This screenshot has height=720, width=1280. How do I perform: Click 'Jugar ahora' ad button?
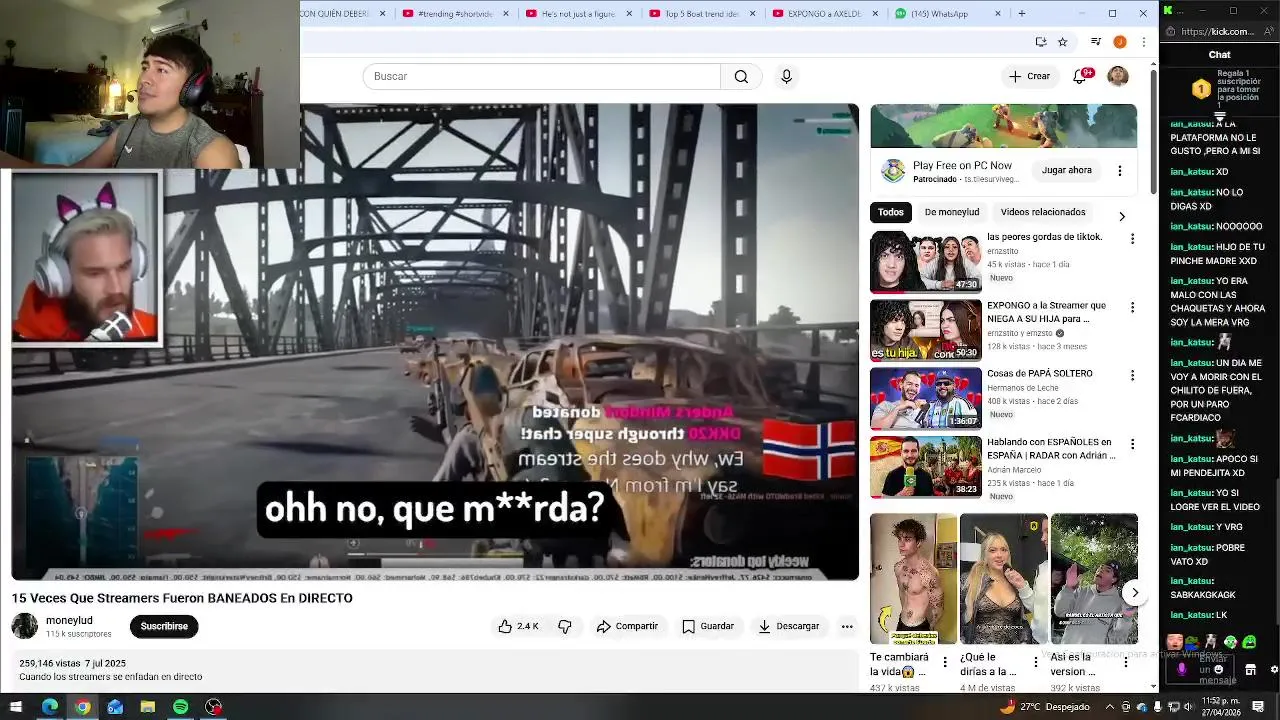(x=1067, y=170)
